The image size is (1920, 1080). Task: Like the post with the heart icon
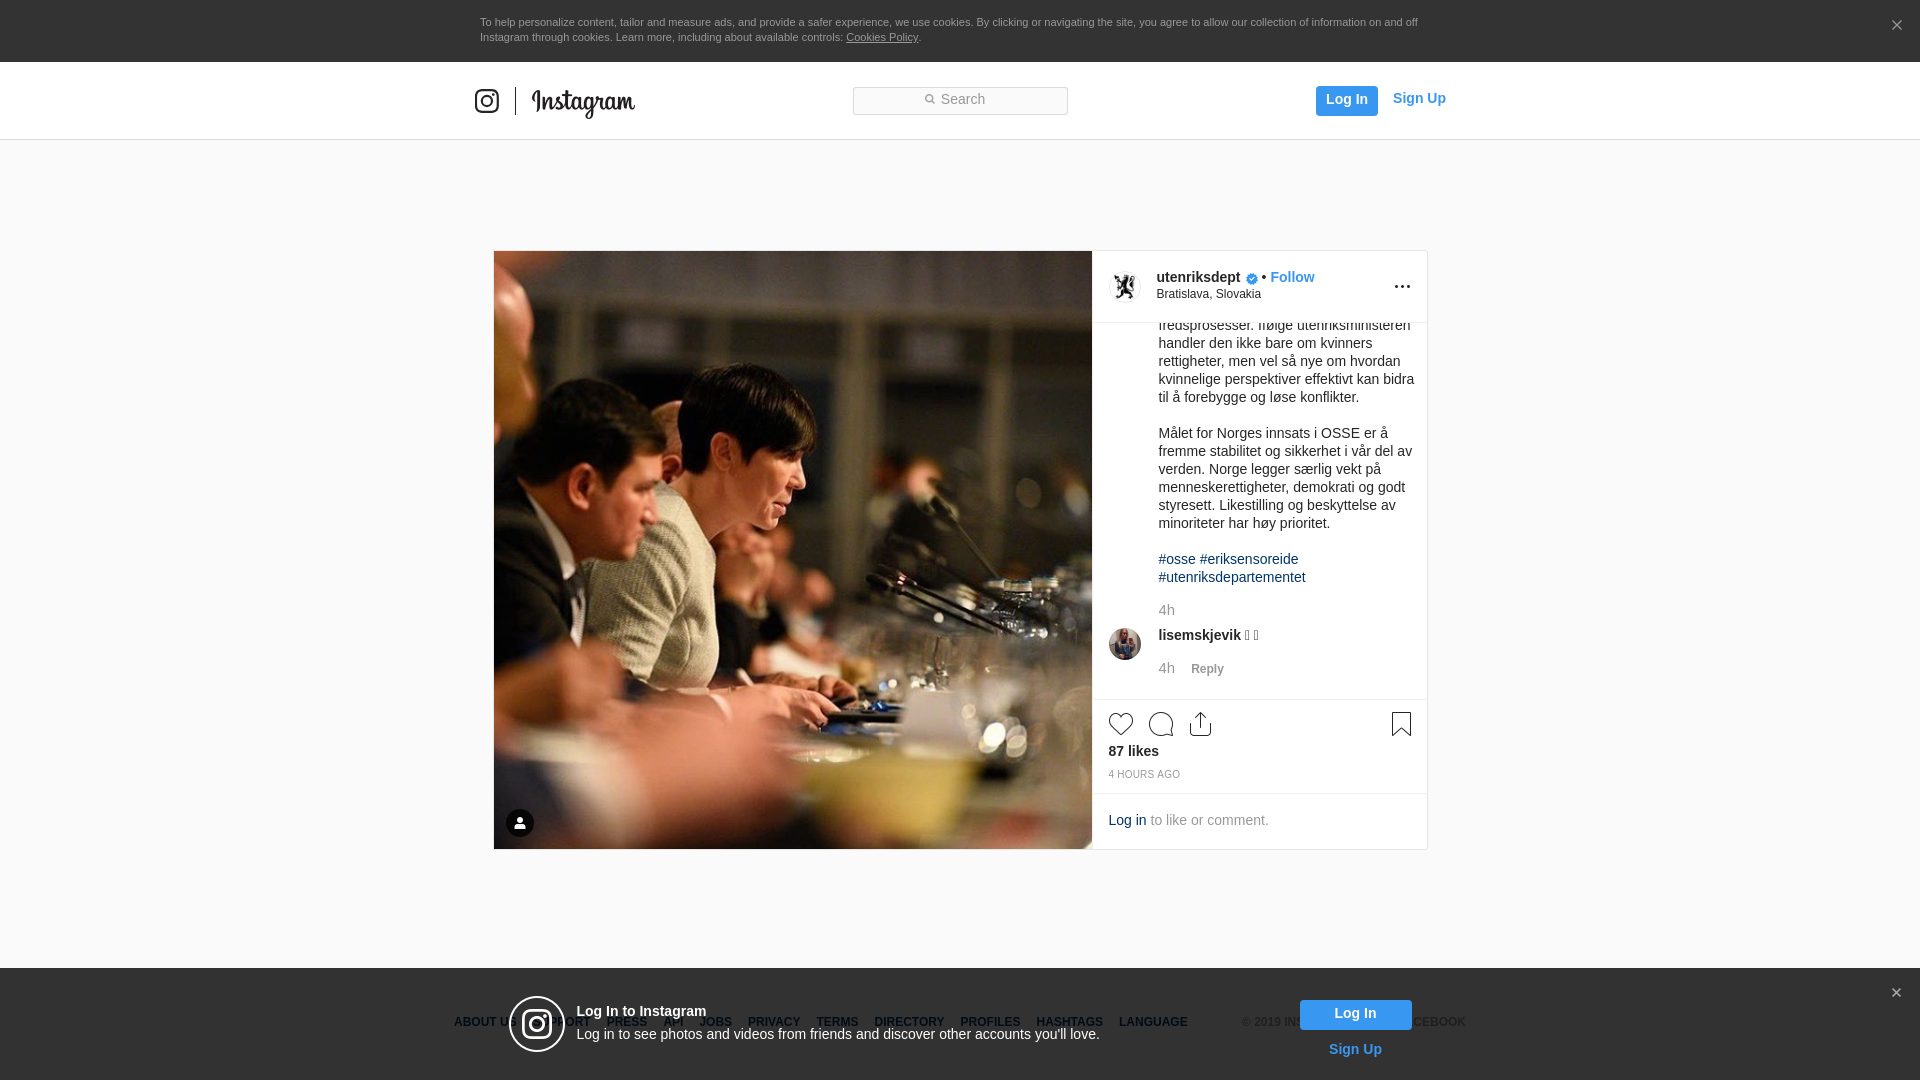[x=1121, y=724]
